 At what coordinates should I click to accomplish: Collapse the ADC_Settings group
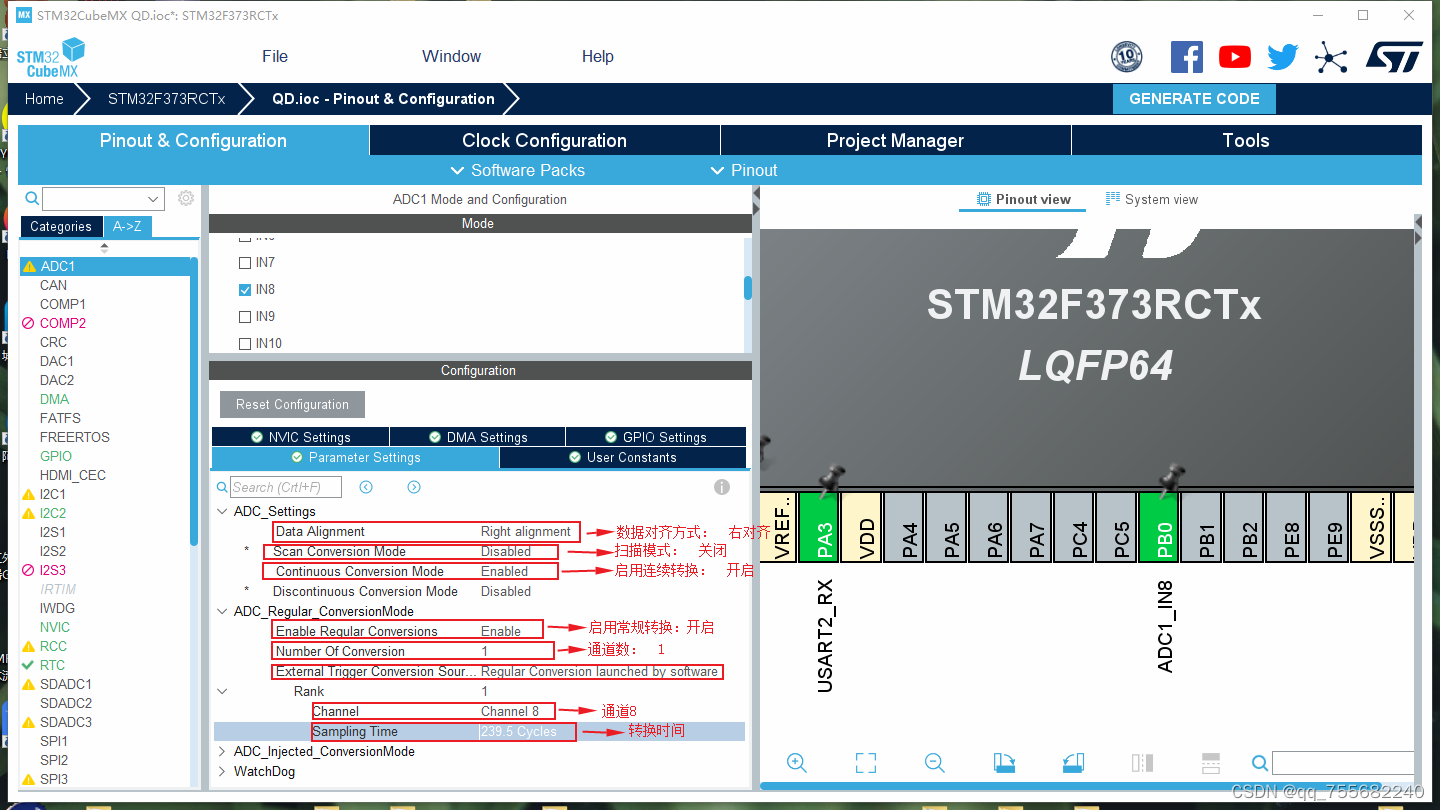point(222,511)
